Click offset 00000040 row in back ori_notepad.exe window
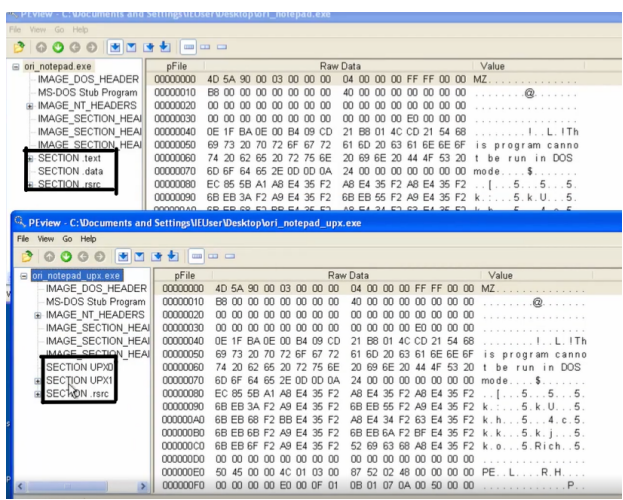 366,132
